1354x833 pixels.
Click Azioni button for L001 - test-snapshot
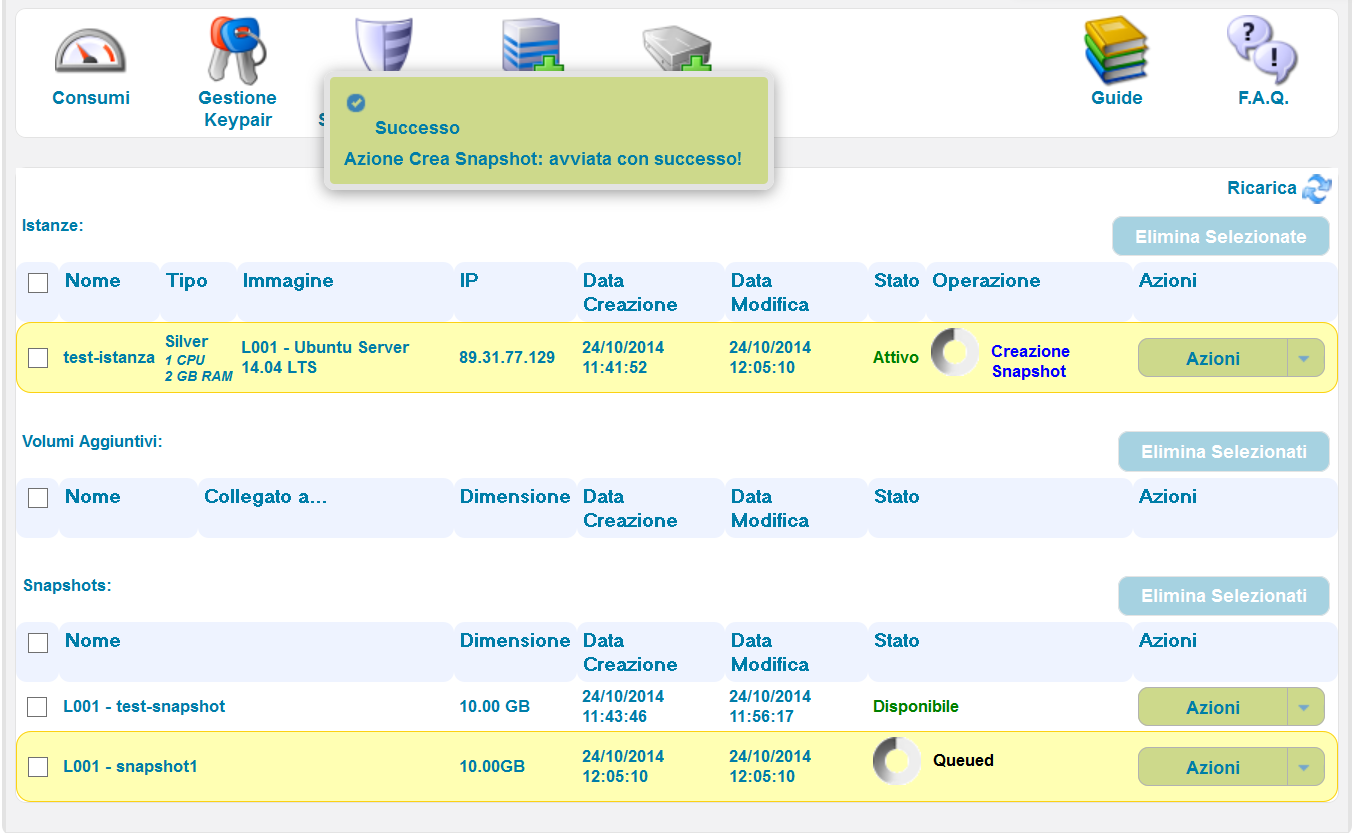coord(1212,707)
